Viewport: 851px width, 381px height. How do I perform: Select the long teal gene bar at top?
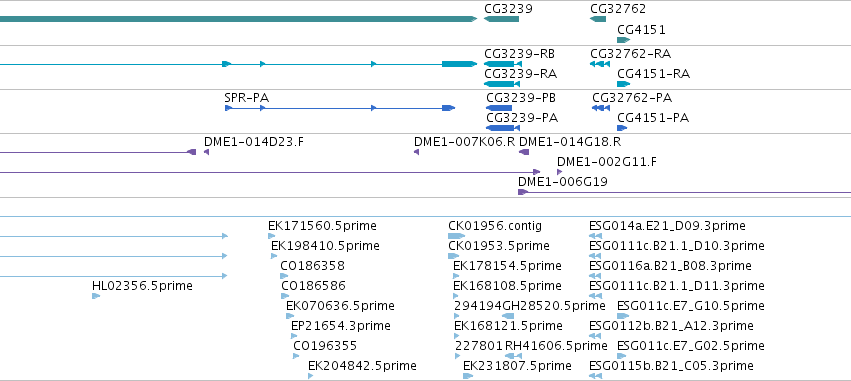coord(238,19)
